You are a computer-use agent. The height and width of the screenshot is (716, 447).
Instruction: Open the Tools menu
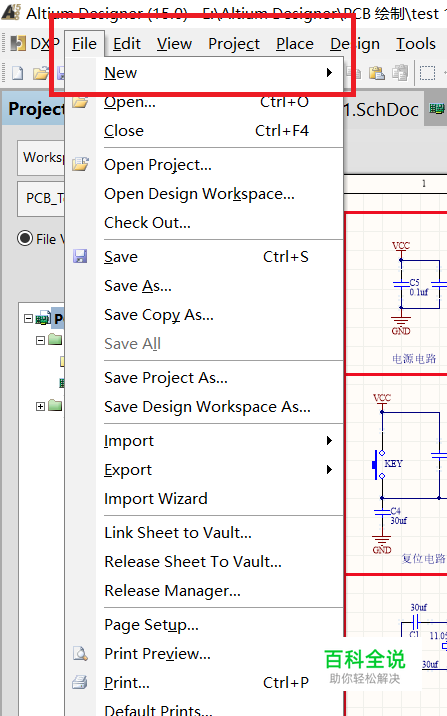pyautogui.click(x=415, y=44)
